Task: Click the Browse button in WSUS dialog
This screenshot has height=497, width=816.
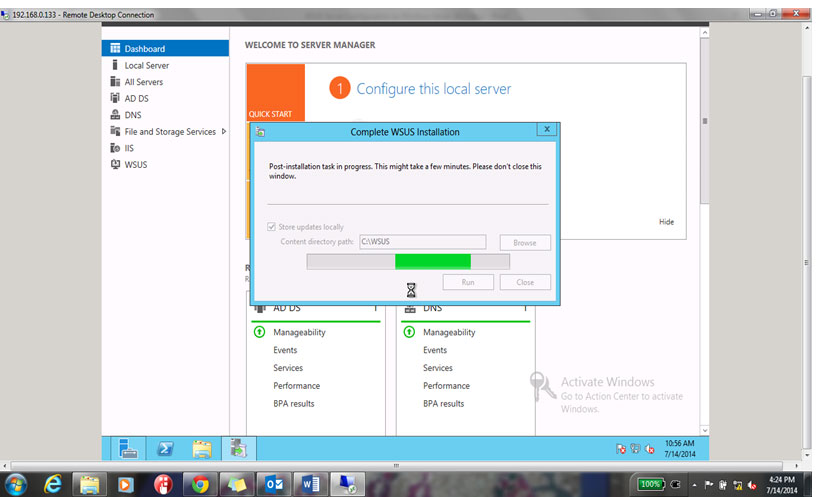Action: pyautogui.click(x=525, y=243)
